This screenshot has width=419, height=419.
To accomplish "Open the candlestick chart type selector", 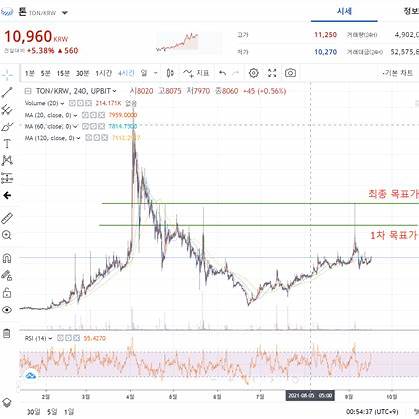I will click(170, 73).
